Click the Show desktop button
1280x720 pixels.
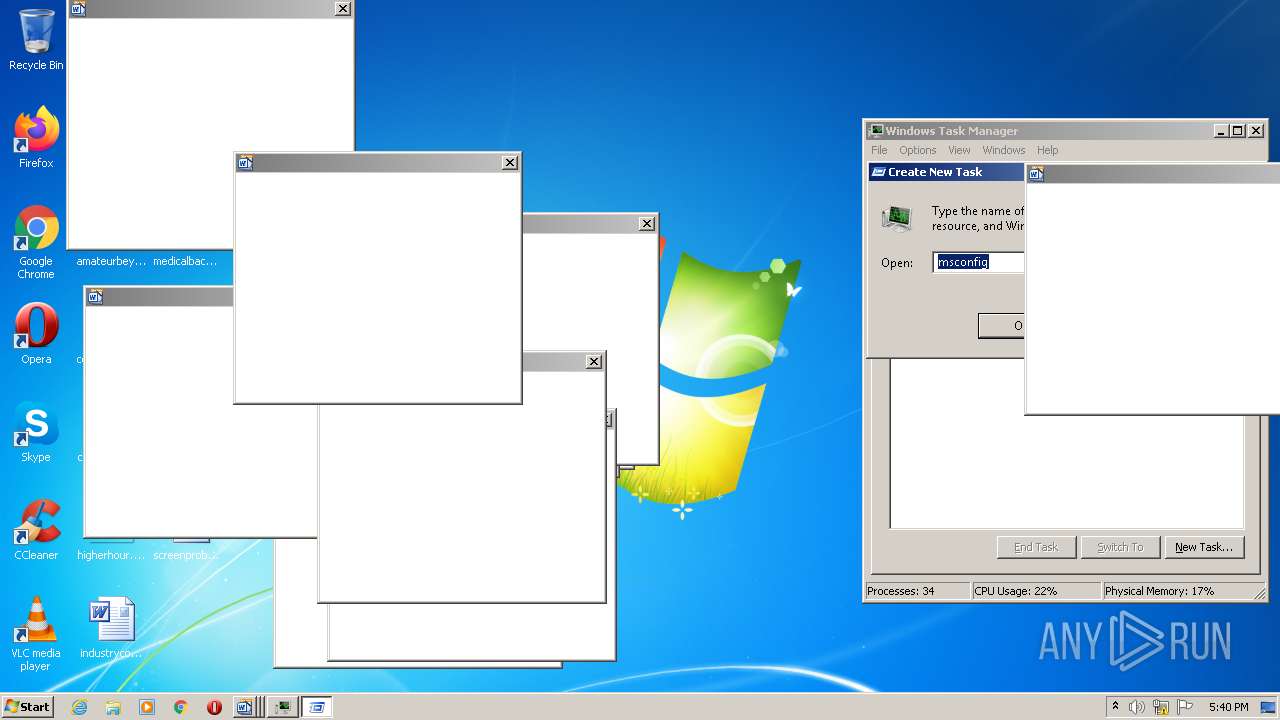(1268, 707)
